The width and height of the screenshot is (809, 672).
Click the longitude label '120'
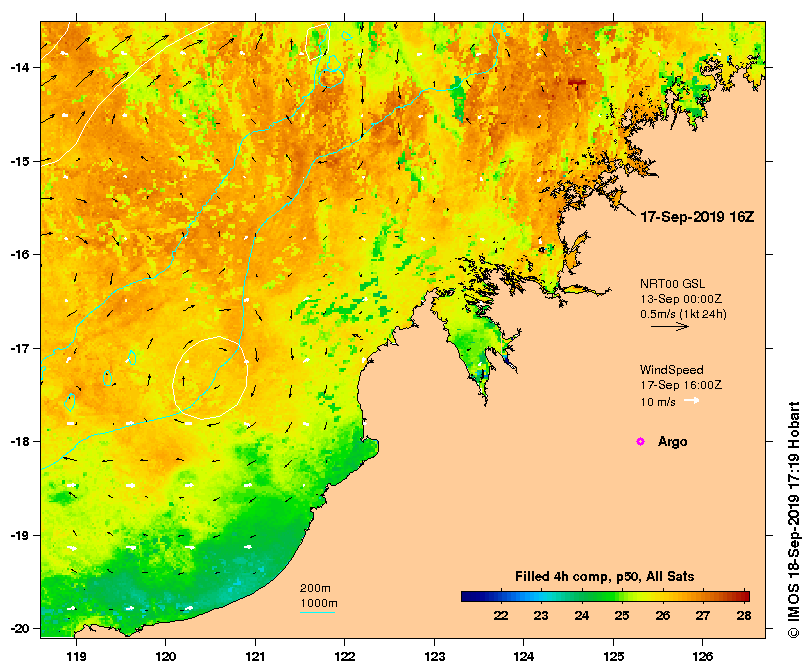[x=166, y=657]
